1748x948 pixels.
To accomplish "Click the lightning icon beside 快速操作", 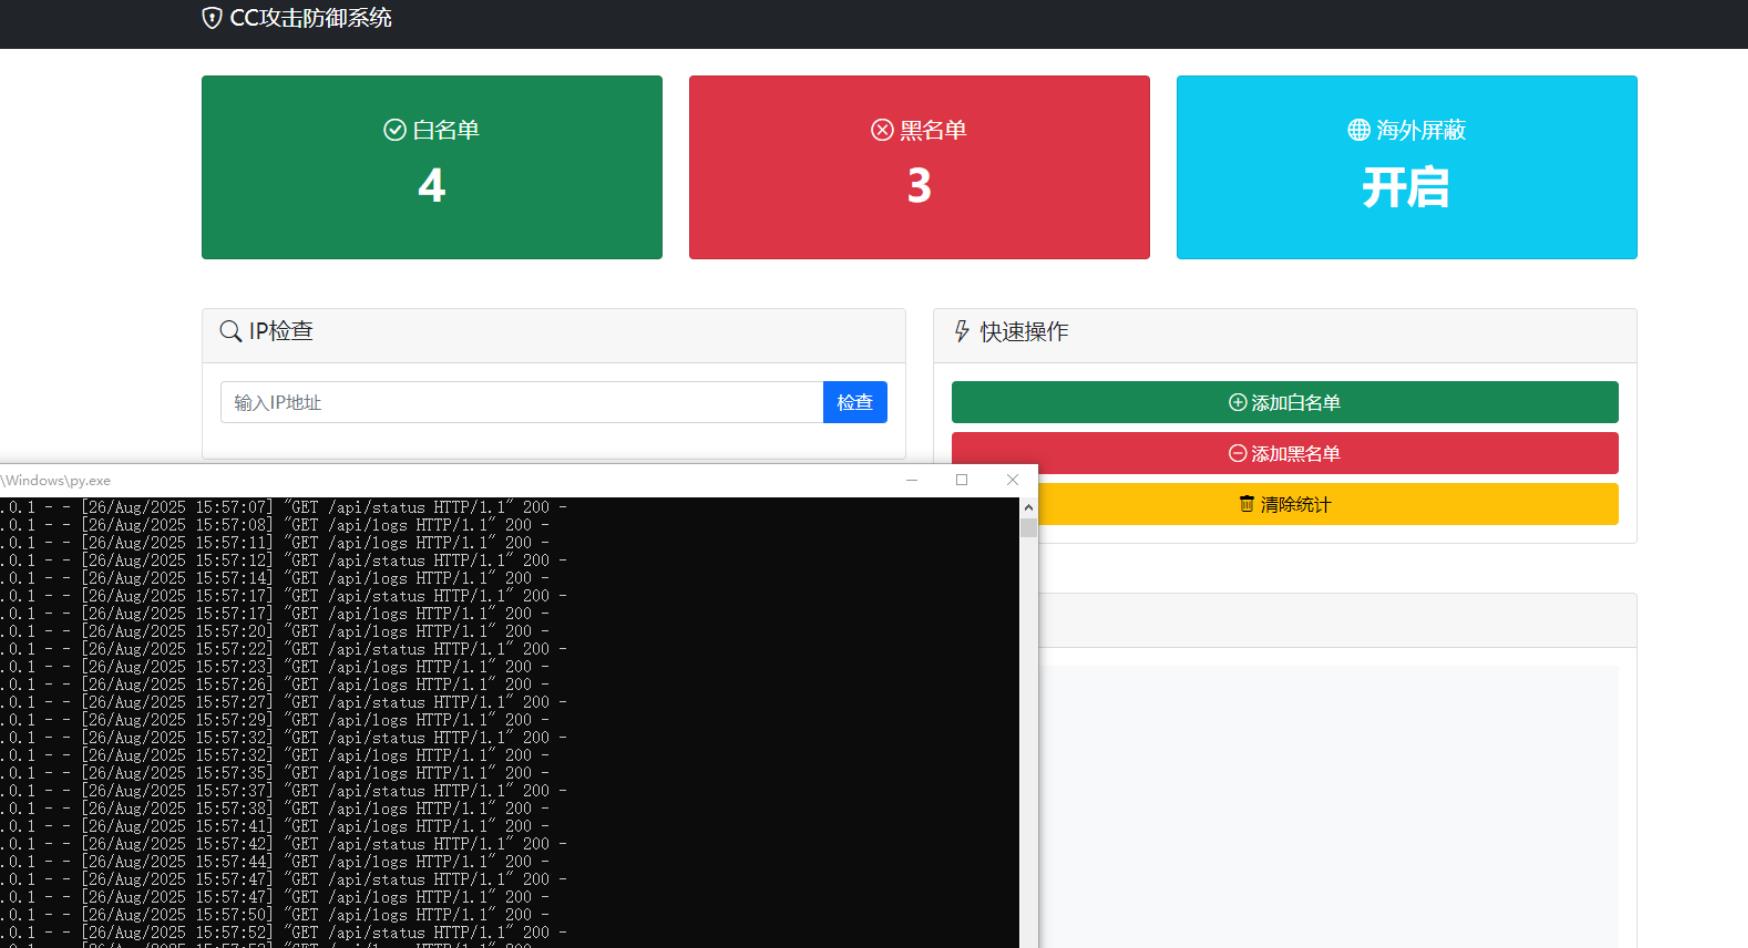I will 962,331.
